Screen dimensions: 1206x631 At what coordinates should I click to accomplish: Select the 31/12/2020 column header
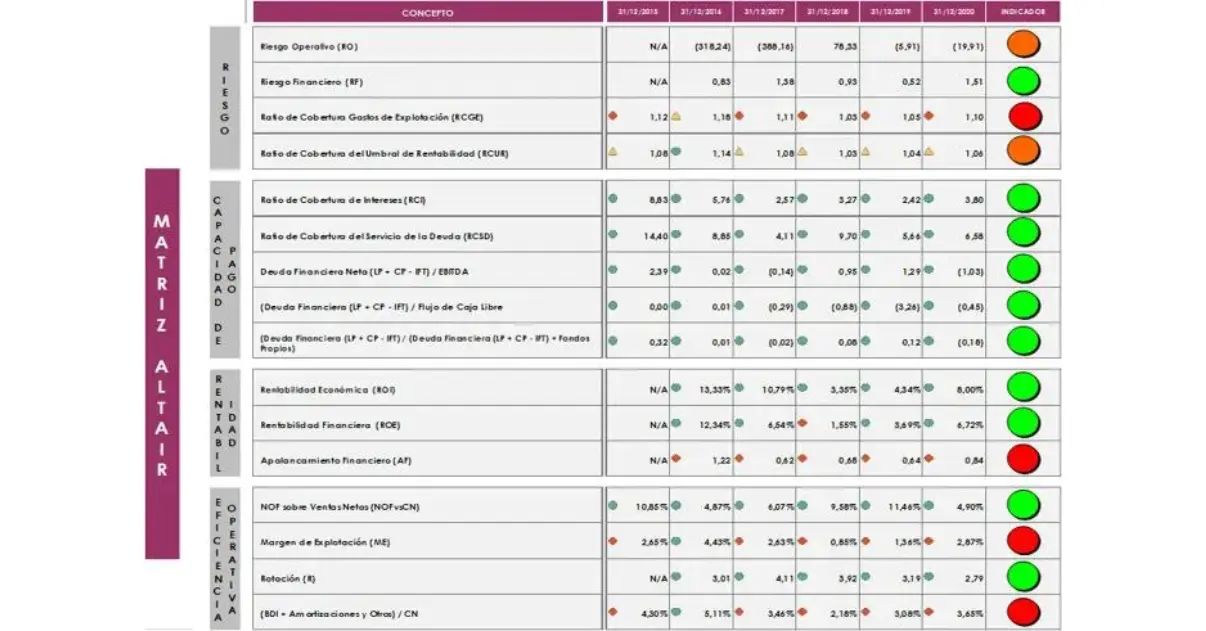953,13
